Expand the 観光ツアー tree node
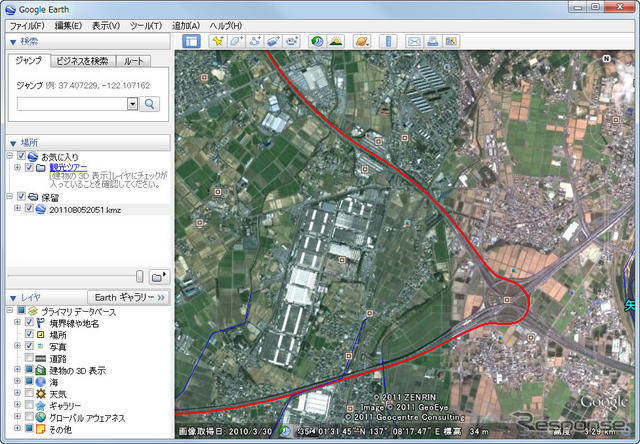Viewport: 640px width, 444px height. (17, 167)
